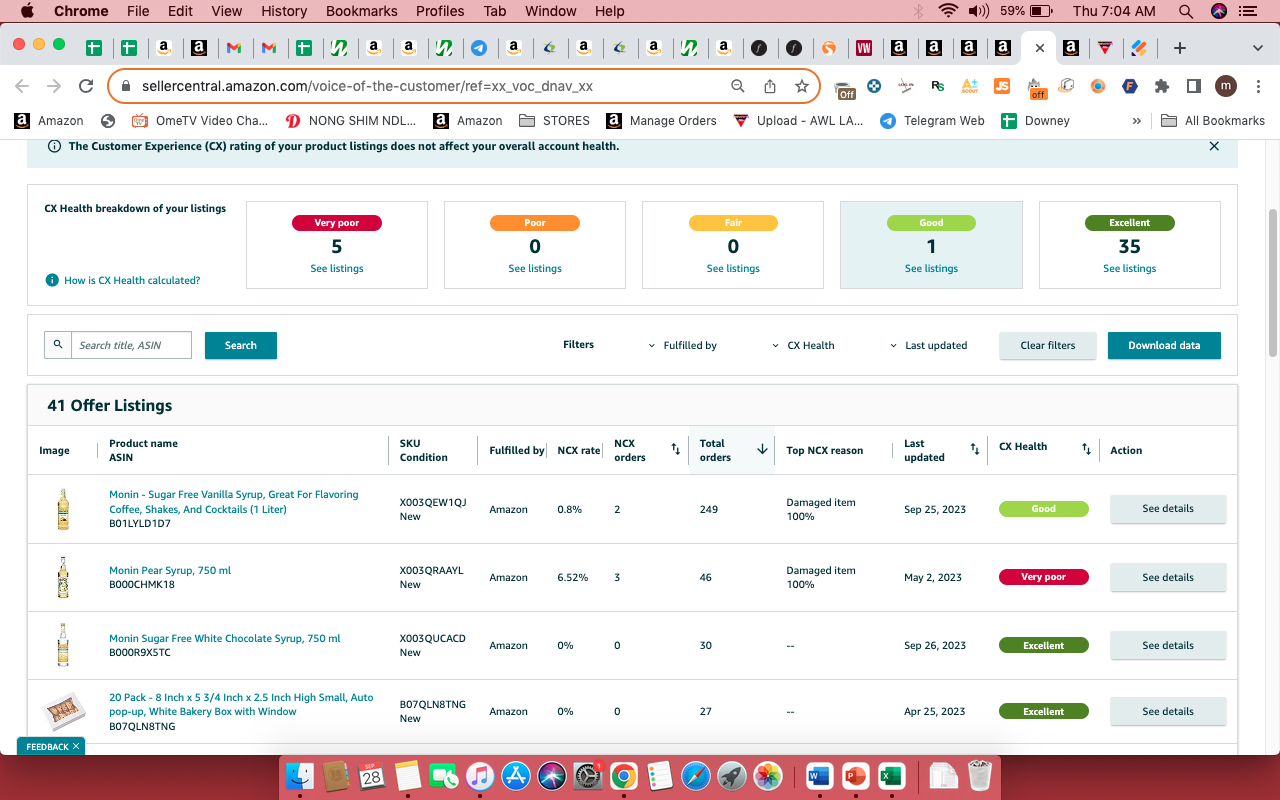Open the JS extension icon in toolbar
The width and height of the screenshot is (1280, 800).
click(x=1002, y=86)
